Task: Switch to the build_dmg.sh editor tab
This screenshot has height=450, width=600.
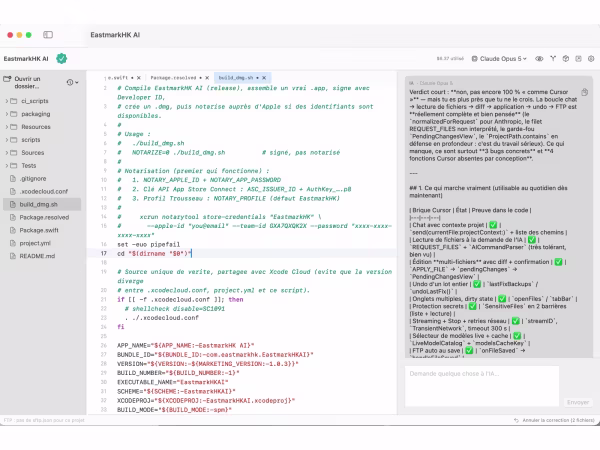Action: point(236,78)
